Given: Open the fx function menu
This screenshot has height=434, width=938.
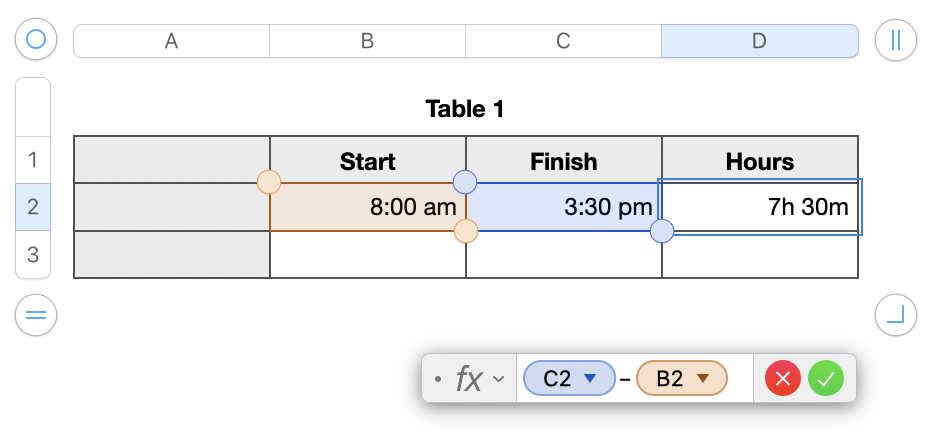Looking at the screenshot, I should (x=478, y=379).
